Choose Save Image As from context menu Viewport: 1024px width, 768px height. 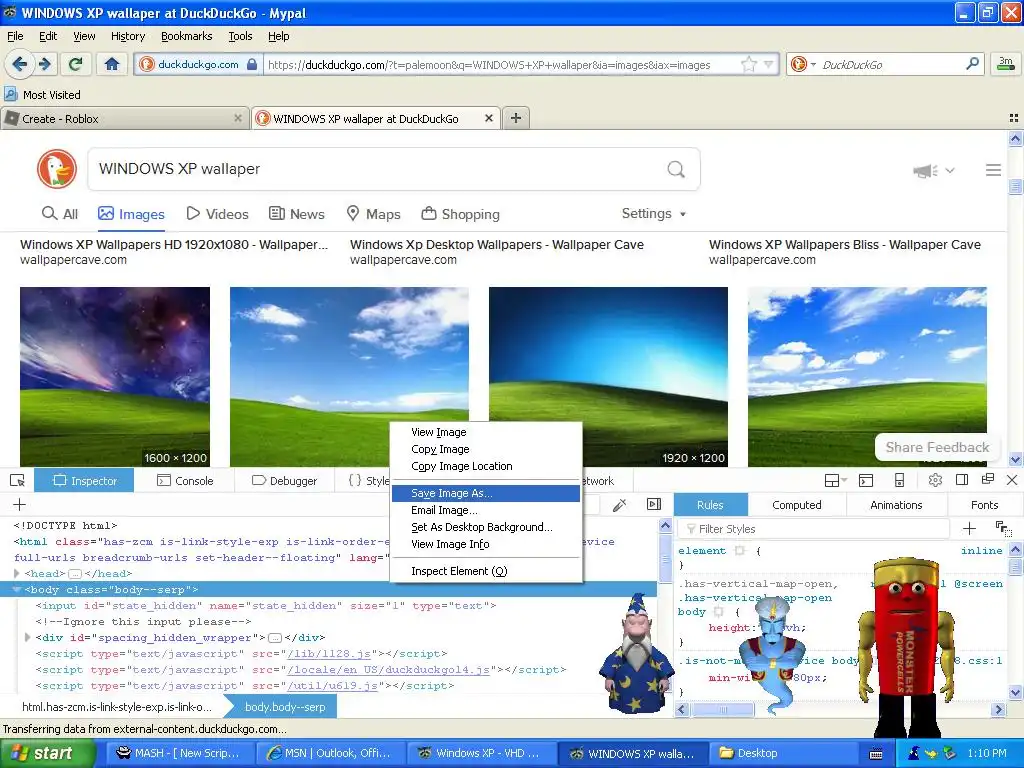(486, 493)
